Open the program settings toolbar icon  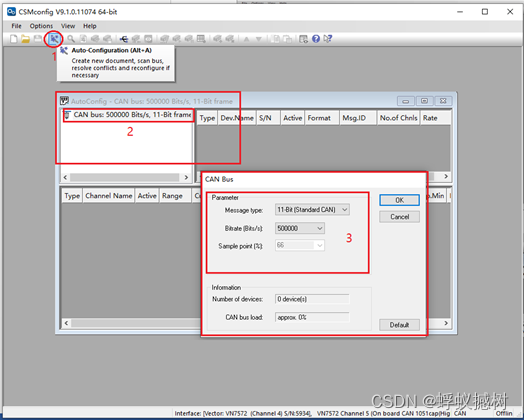[303, 39]
